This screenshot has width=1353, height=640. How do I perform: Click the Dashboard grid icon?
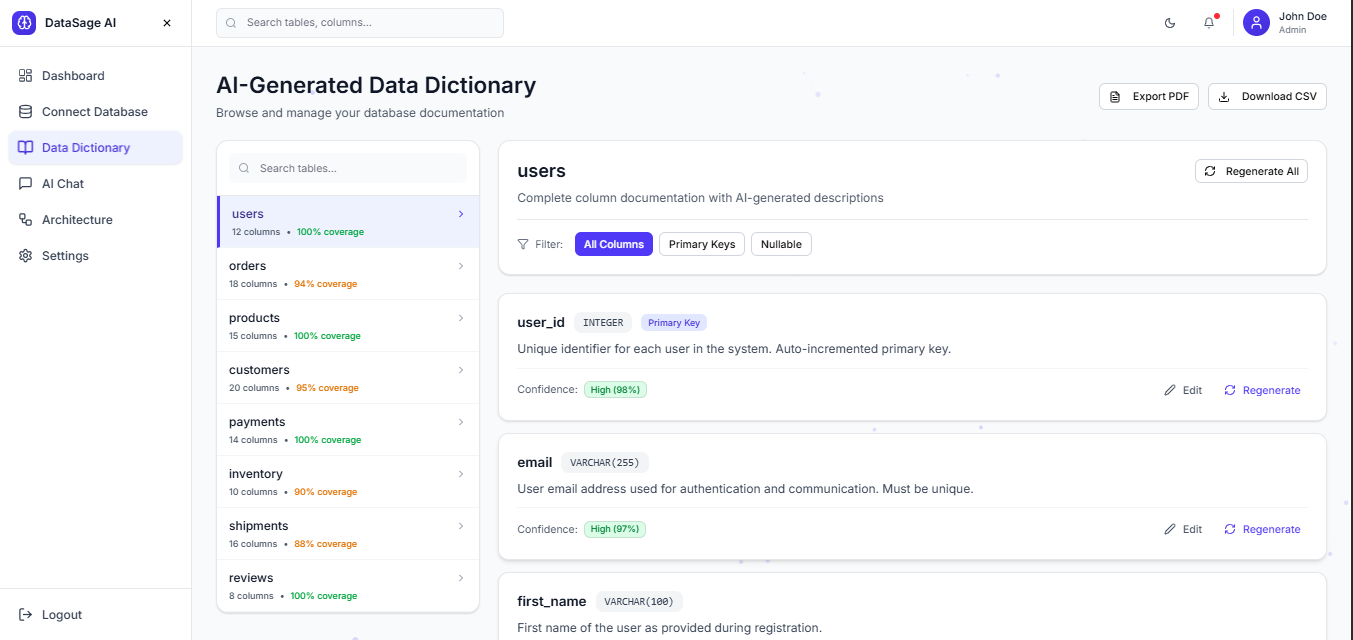25,76
